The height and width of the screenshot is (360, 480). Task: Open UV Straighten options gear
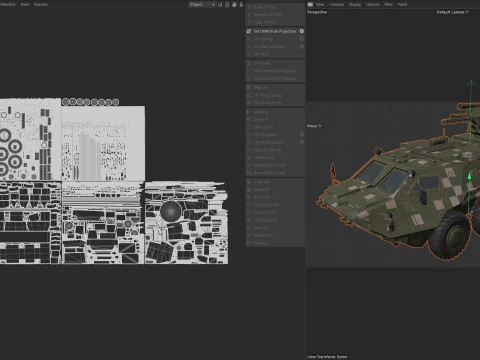click(302, 135)
